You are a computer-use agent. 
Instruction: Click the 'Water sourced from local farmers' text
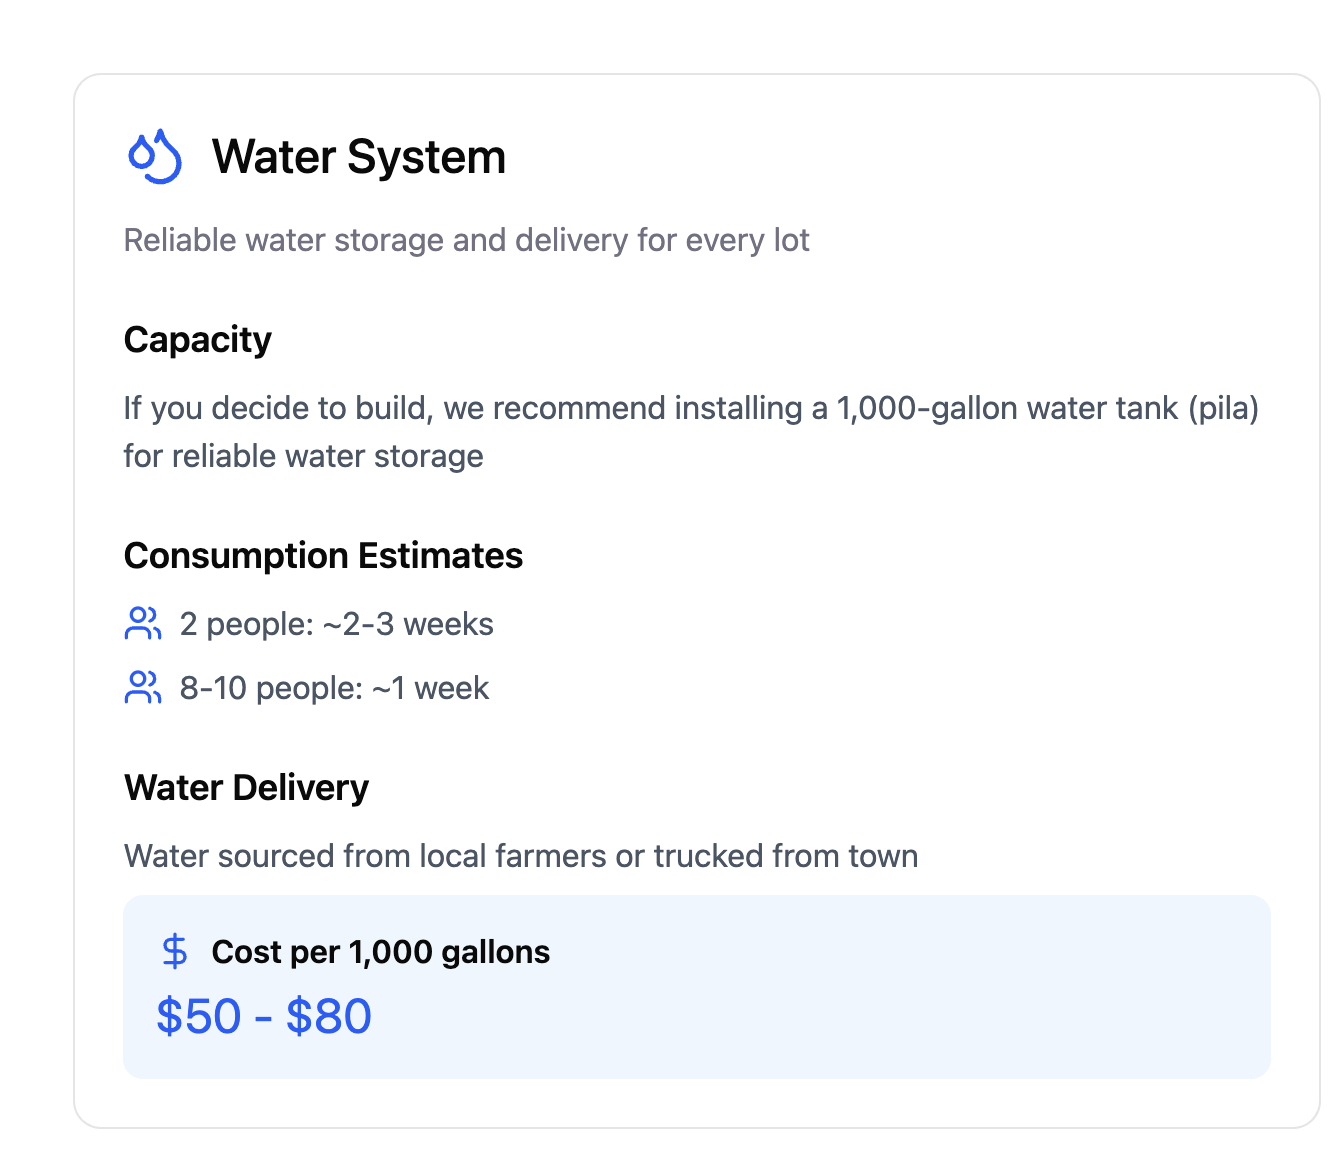point(365,857)
